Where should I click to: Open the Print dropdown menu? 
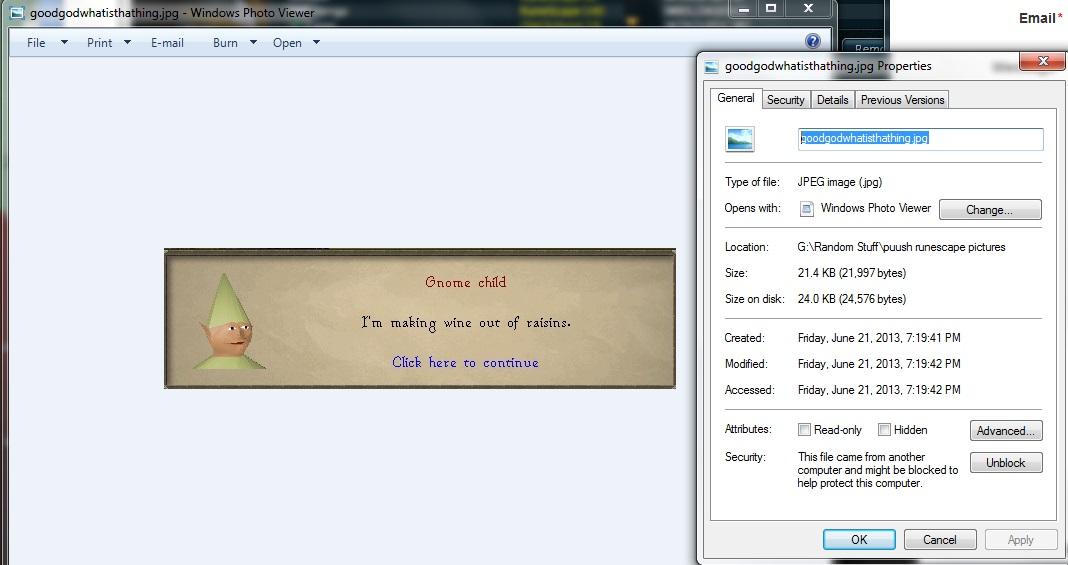point(109,43)
